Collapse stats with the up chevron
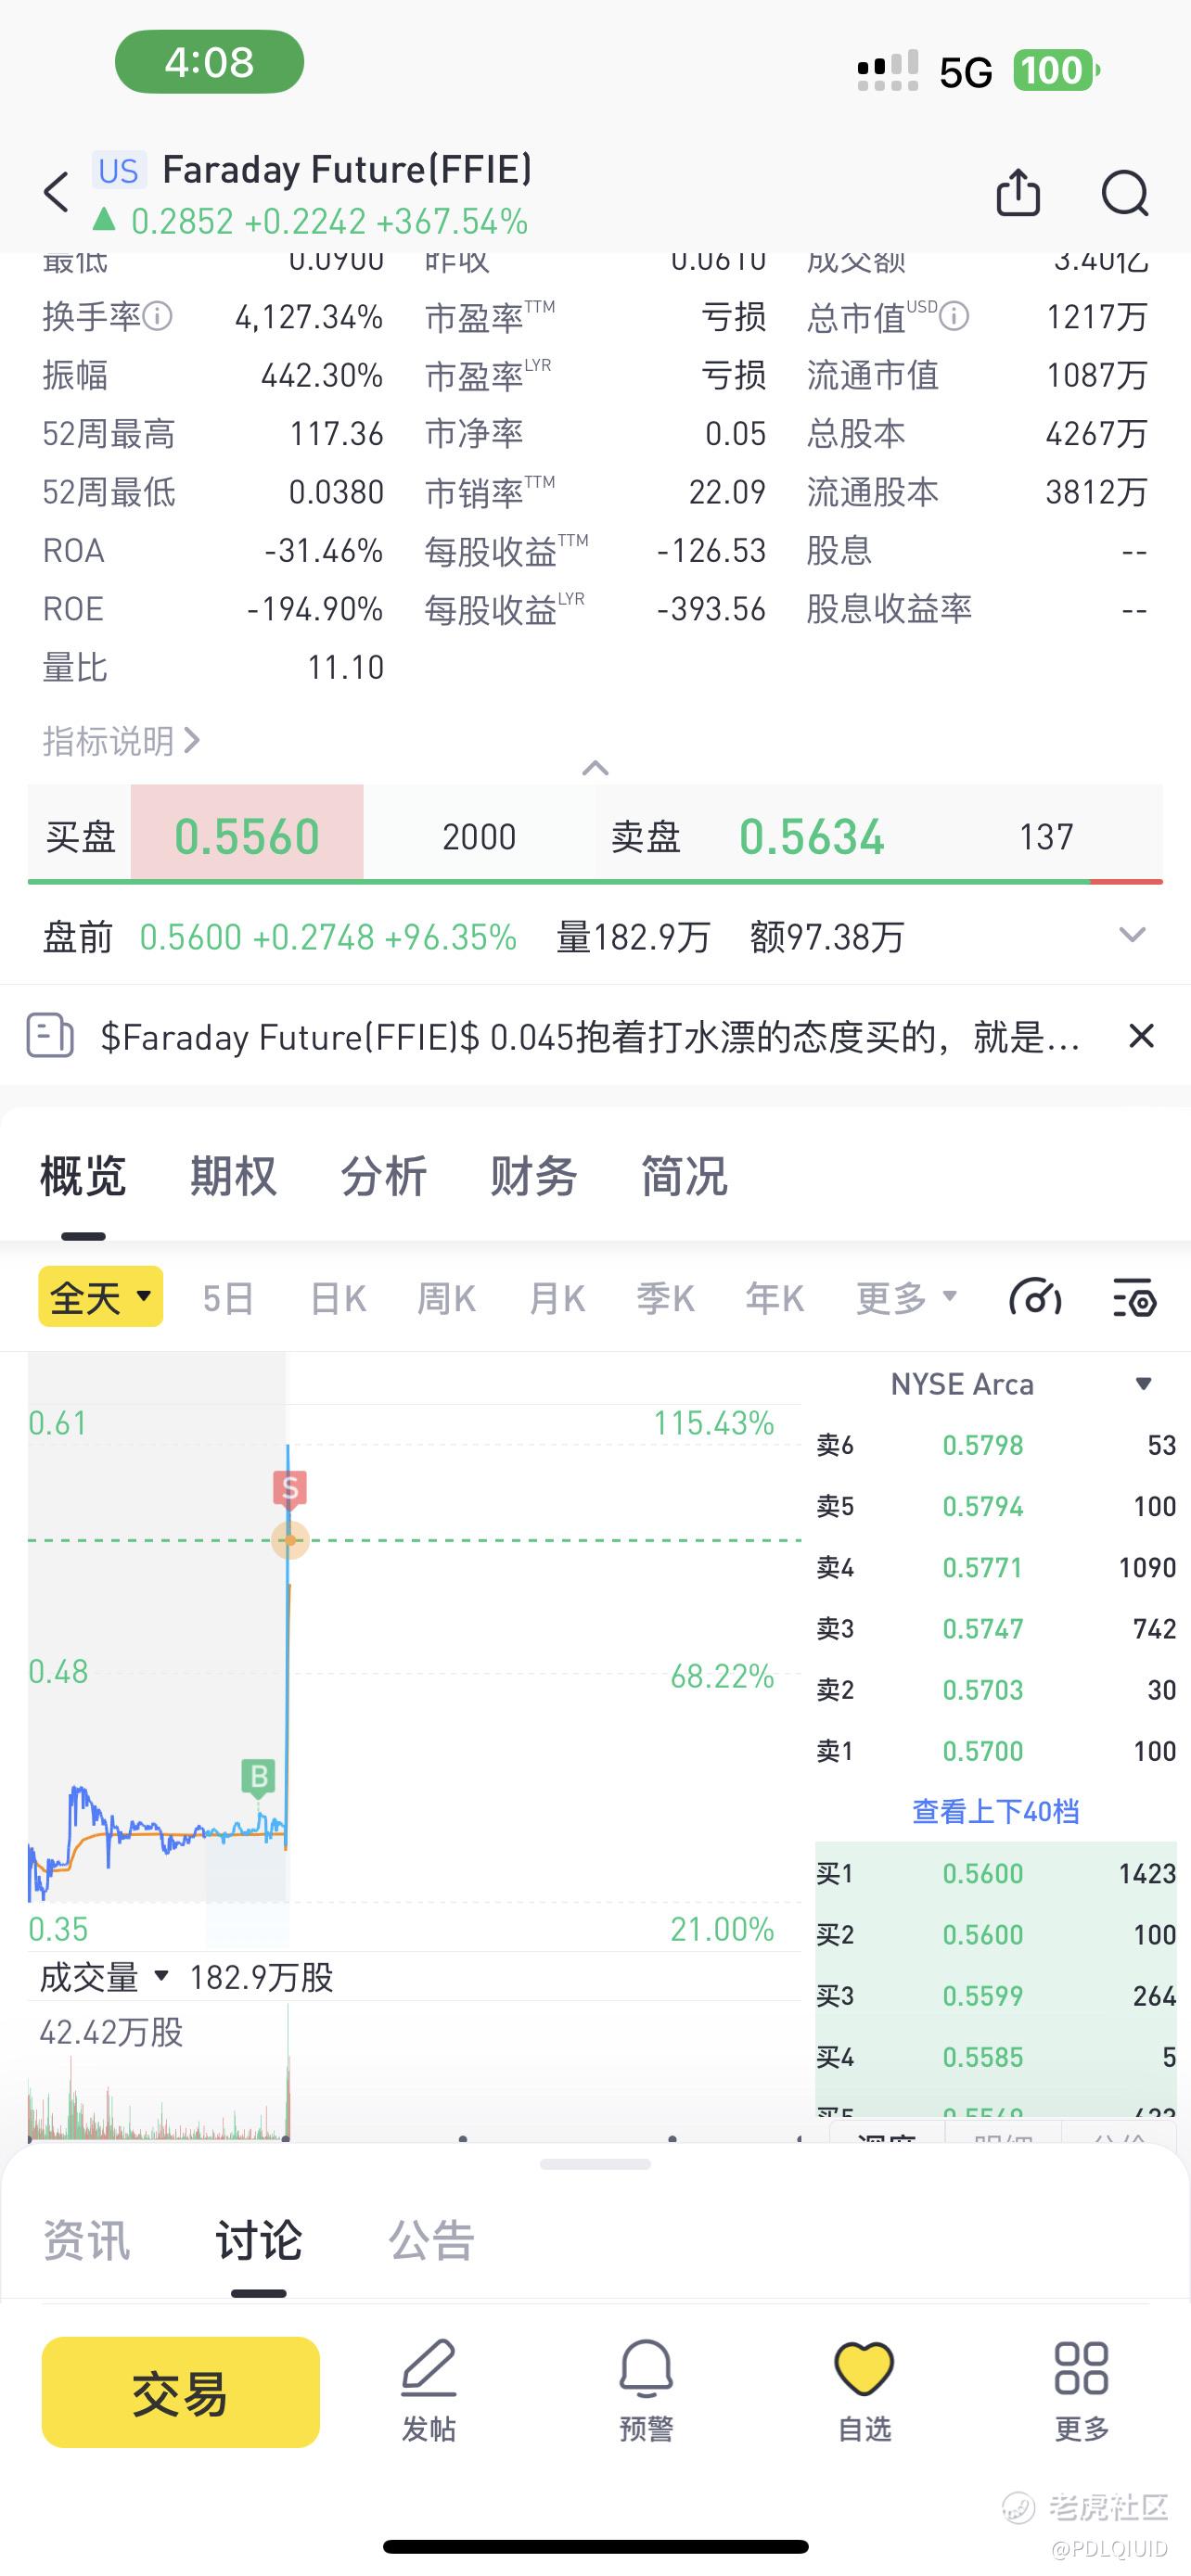Screen dimensions: 1191x2576 [x=595, y=767]
